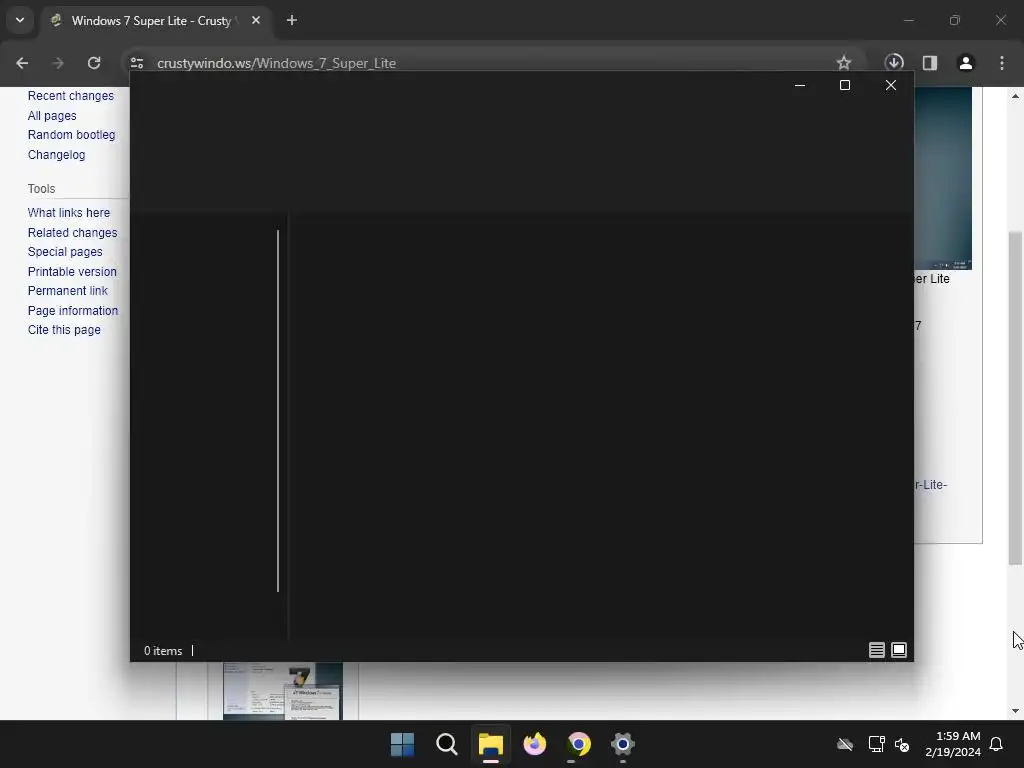Bookmark this page with the star icon
The width and height of the screenshot is (1024, 768).
pyautogui.click(x=844, y=63)
